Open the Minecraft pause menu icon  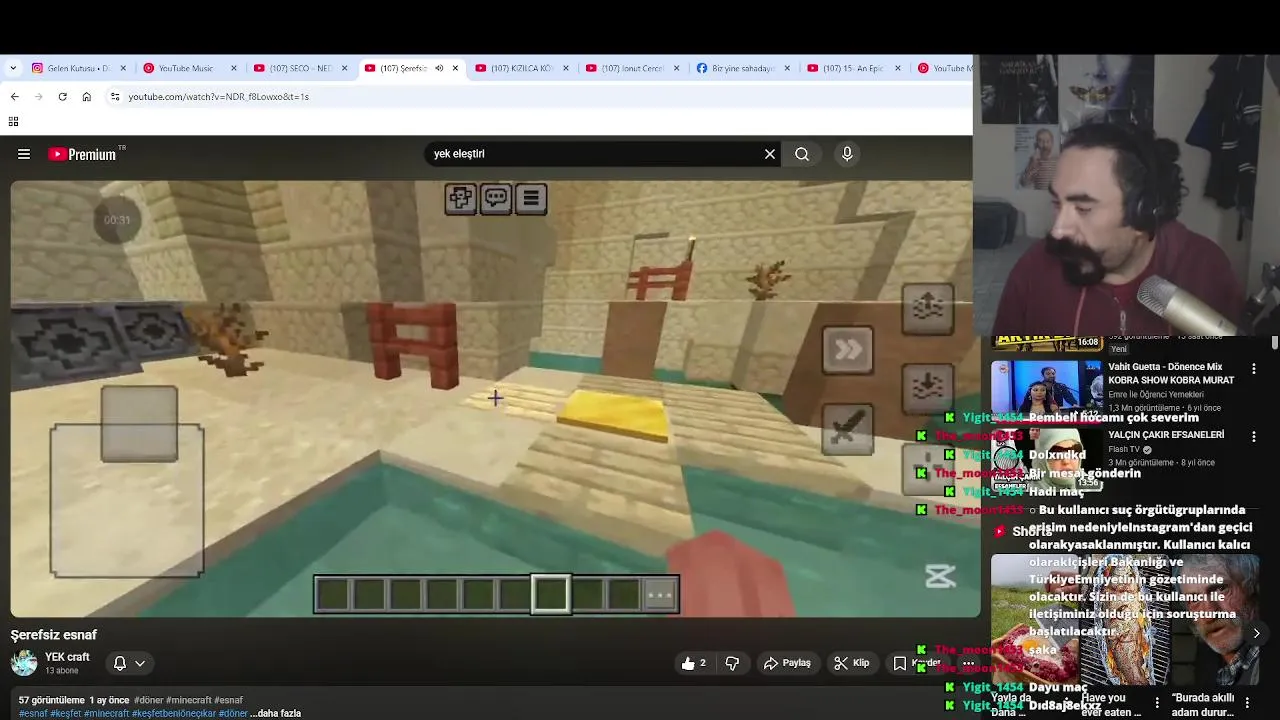(x=531, y=198)
